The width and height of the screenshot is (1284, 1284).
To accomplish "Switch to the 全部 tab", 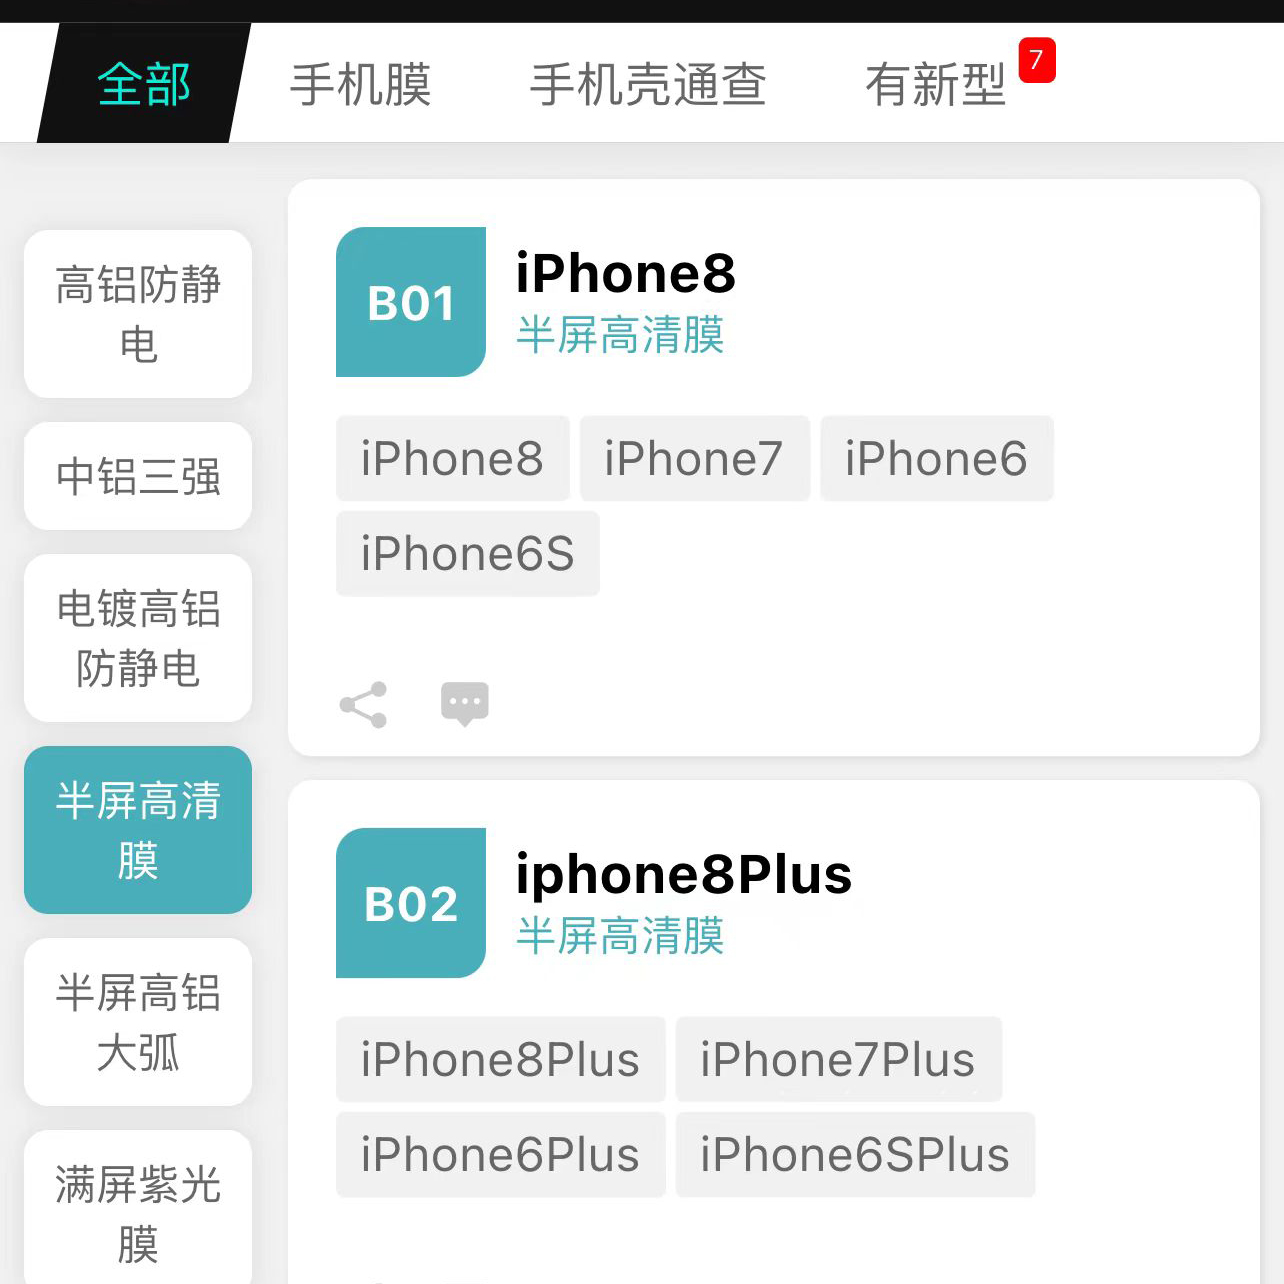I will 144,84.
